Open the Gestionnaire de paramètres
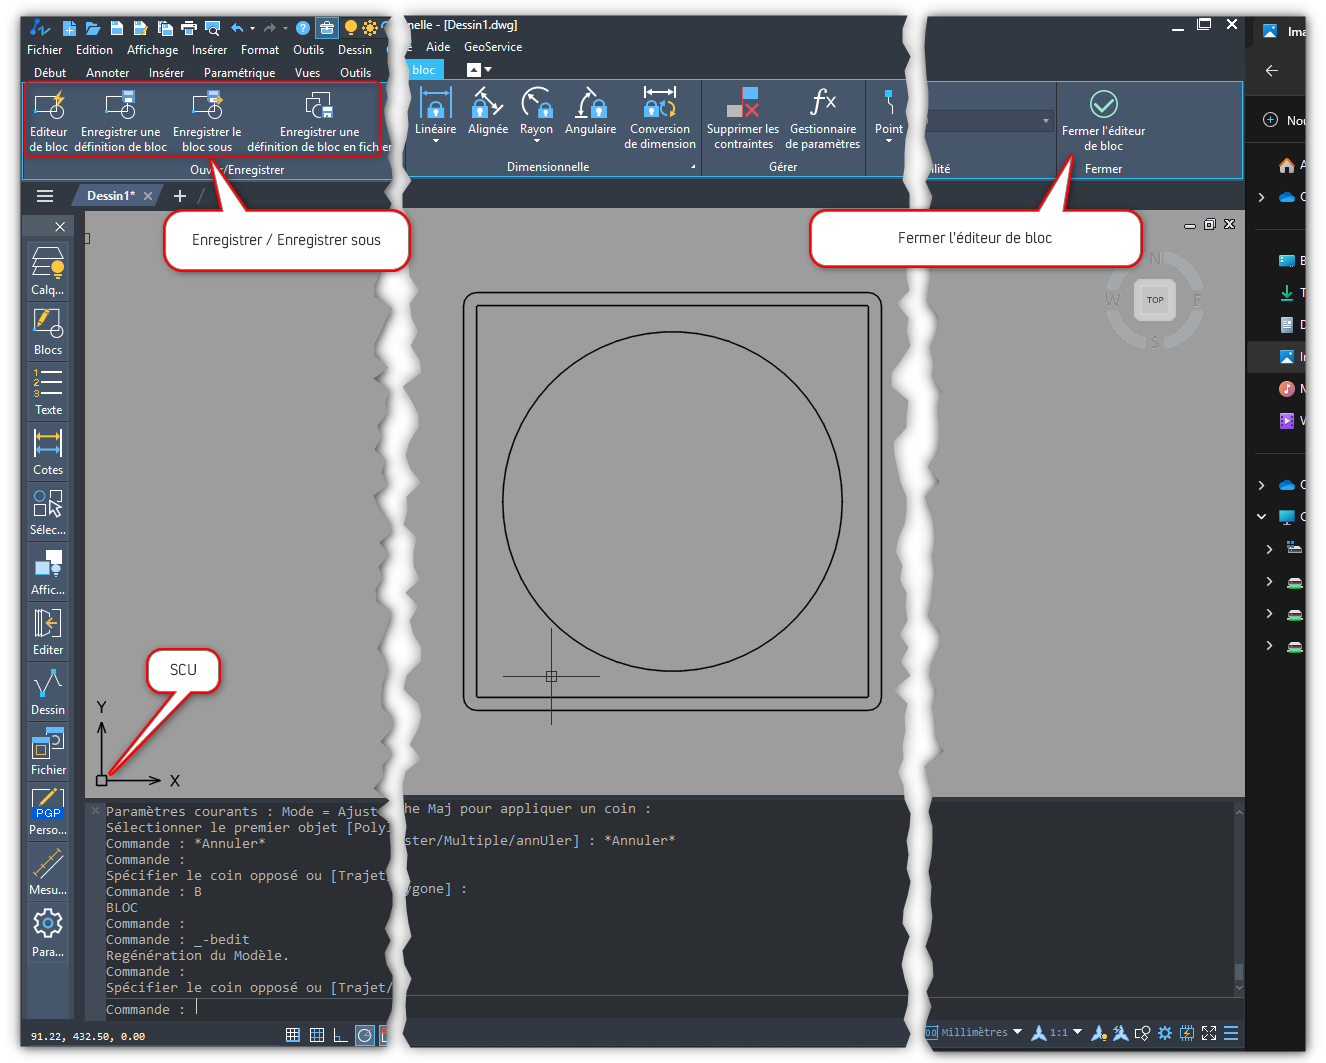The image size is (1326, 1063). click(x=822, y=118)
